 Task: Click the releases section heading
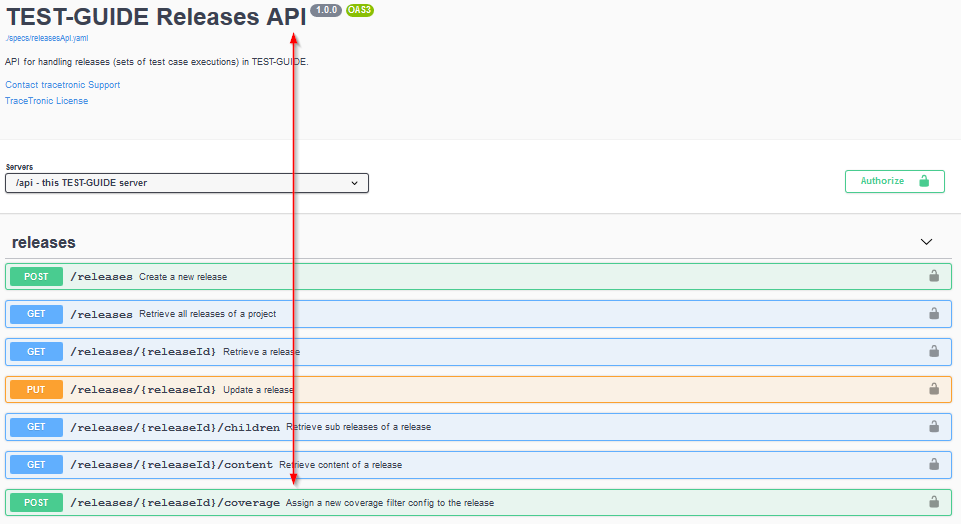pos(44,242)
